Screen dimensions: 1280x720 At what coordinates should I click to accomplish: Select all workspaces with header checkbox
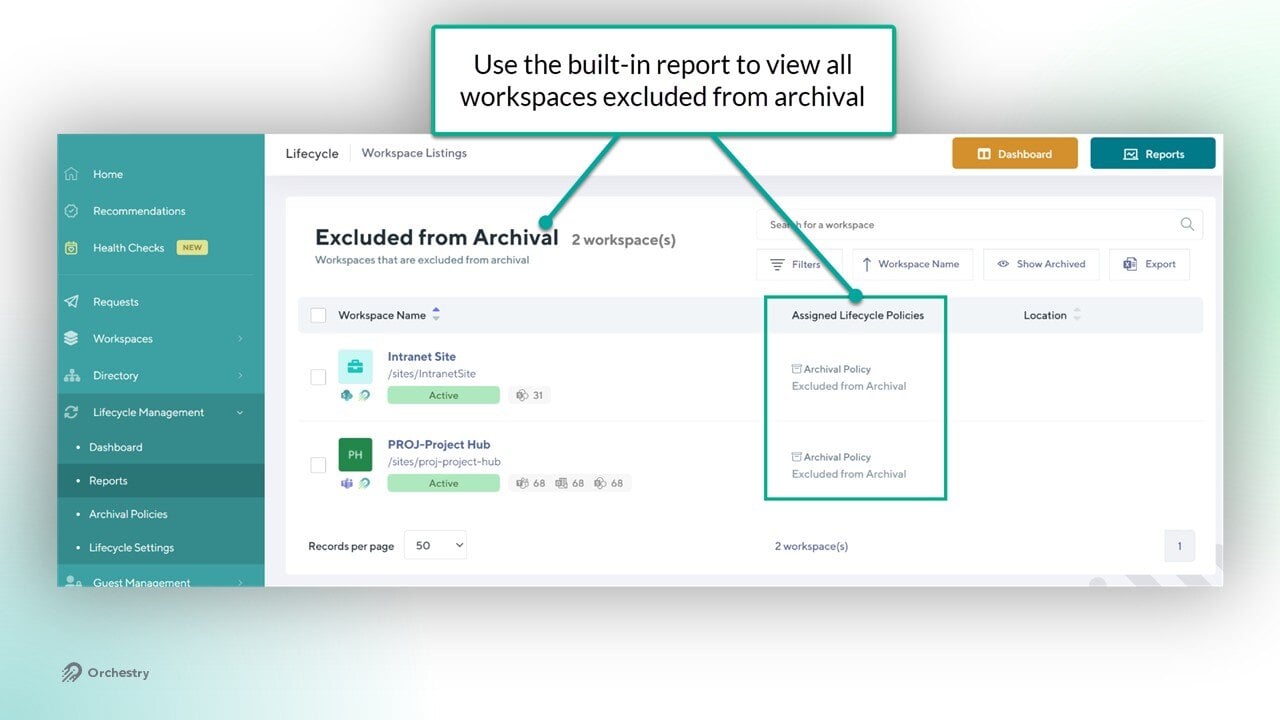318,315
